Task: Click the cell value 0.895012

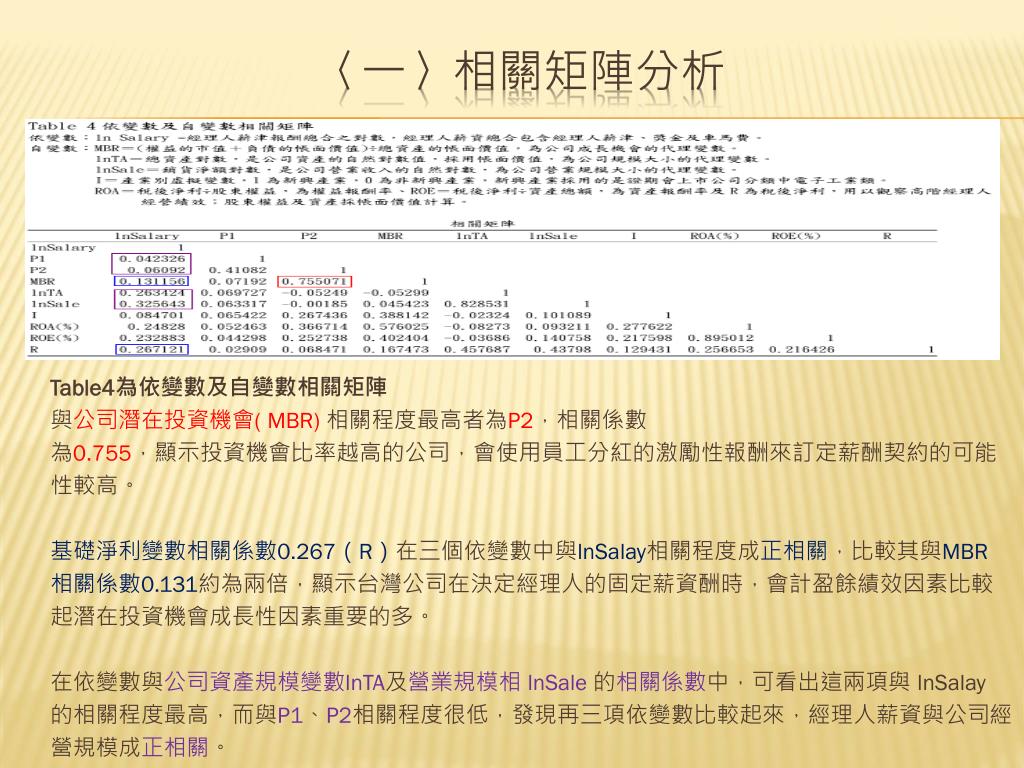Action: click(x=720, y=338)
